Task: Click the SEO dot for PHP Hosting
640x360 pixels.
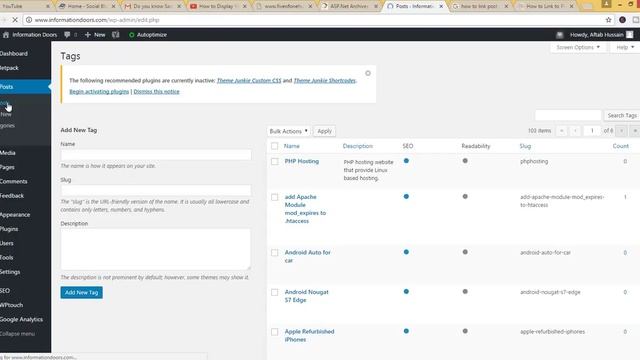Action: [406, 161]
